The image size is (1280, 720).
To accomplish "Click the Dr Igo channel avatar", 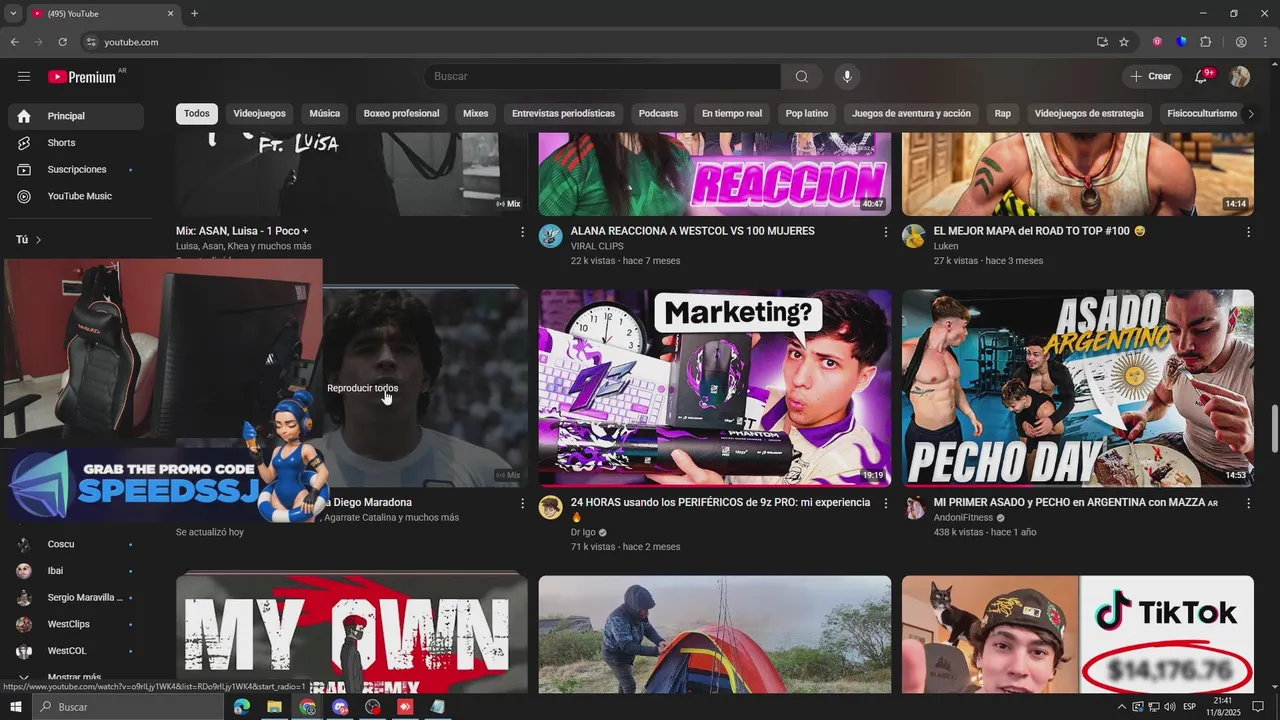I will coord(550,507).
